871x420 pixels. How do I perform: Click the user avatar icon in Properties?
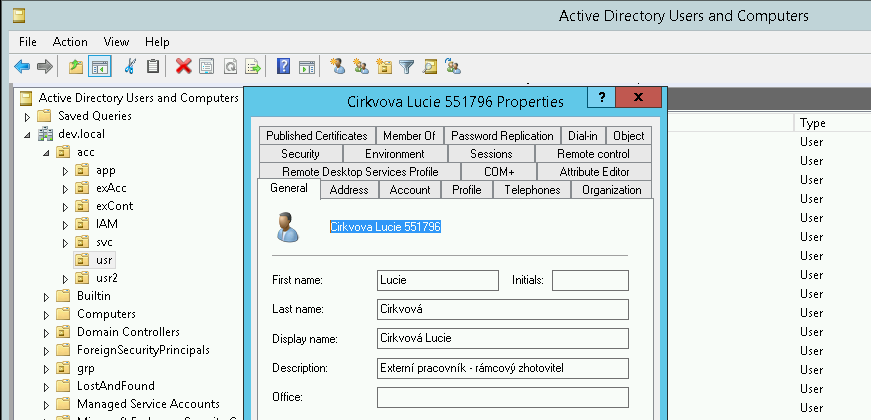coord(288,227)
